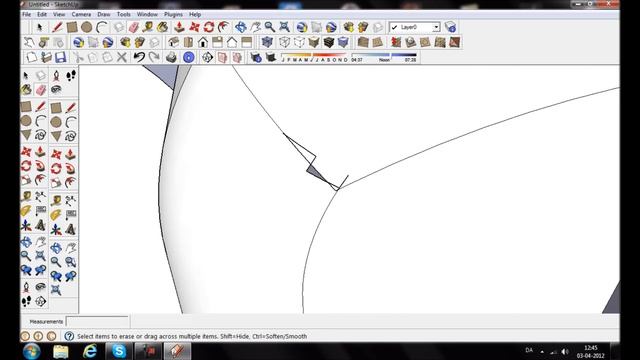Viewport: 640px width, 360px height.
Task: Open Skype from the taskbar
Action: pos(119,351)
